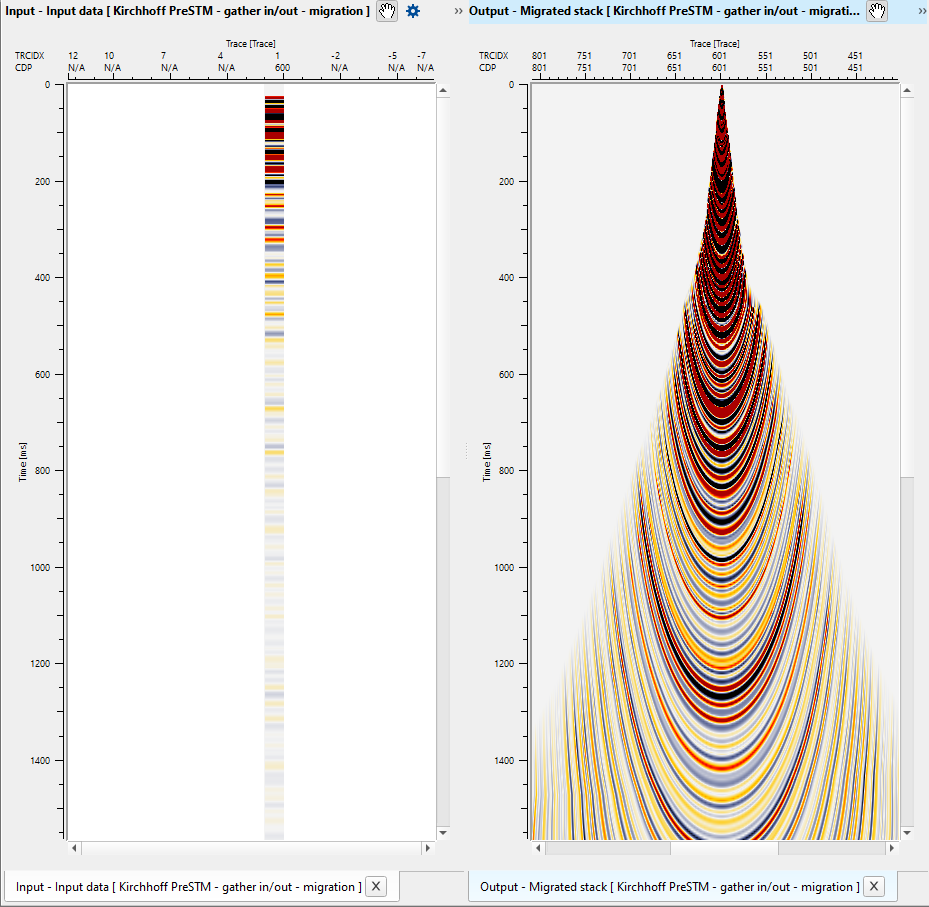Close the Output Migrated stack tab
This screenshot has width=929, height=907.
tap(874, 887)
